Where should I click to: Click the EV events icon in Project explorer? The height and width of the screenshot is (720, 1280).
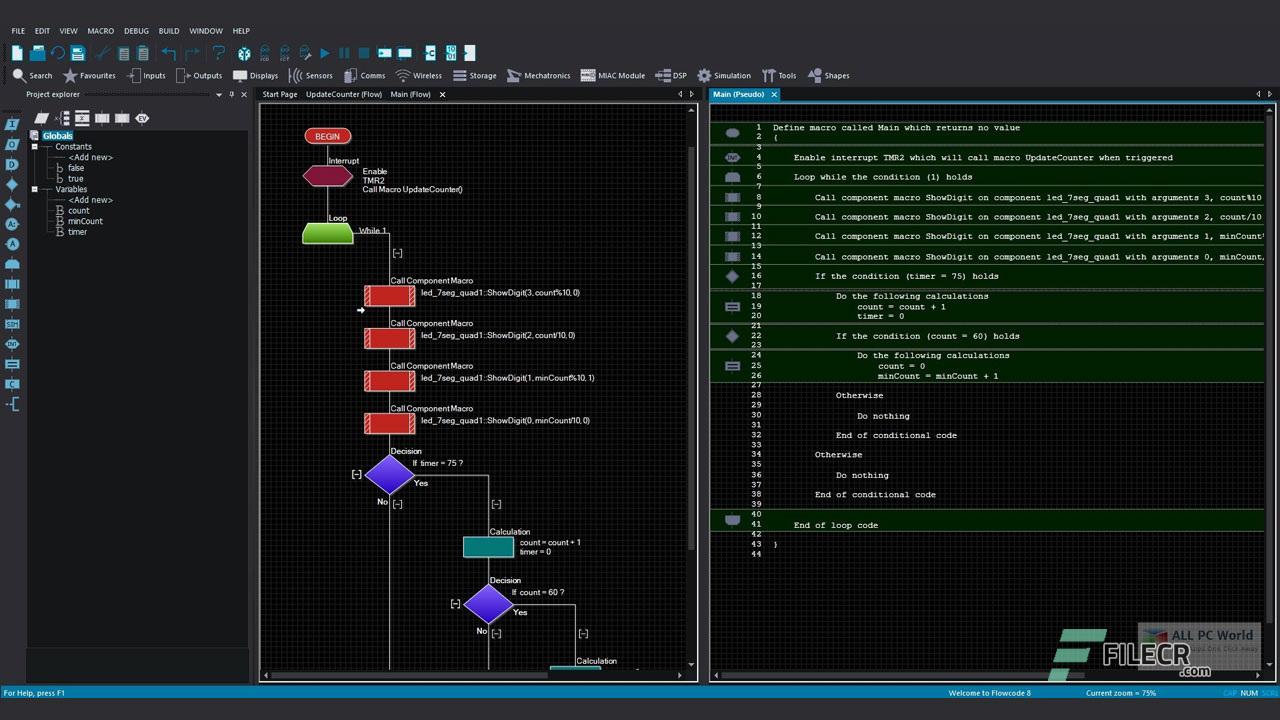pos(142,118)
